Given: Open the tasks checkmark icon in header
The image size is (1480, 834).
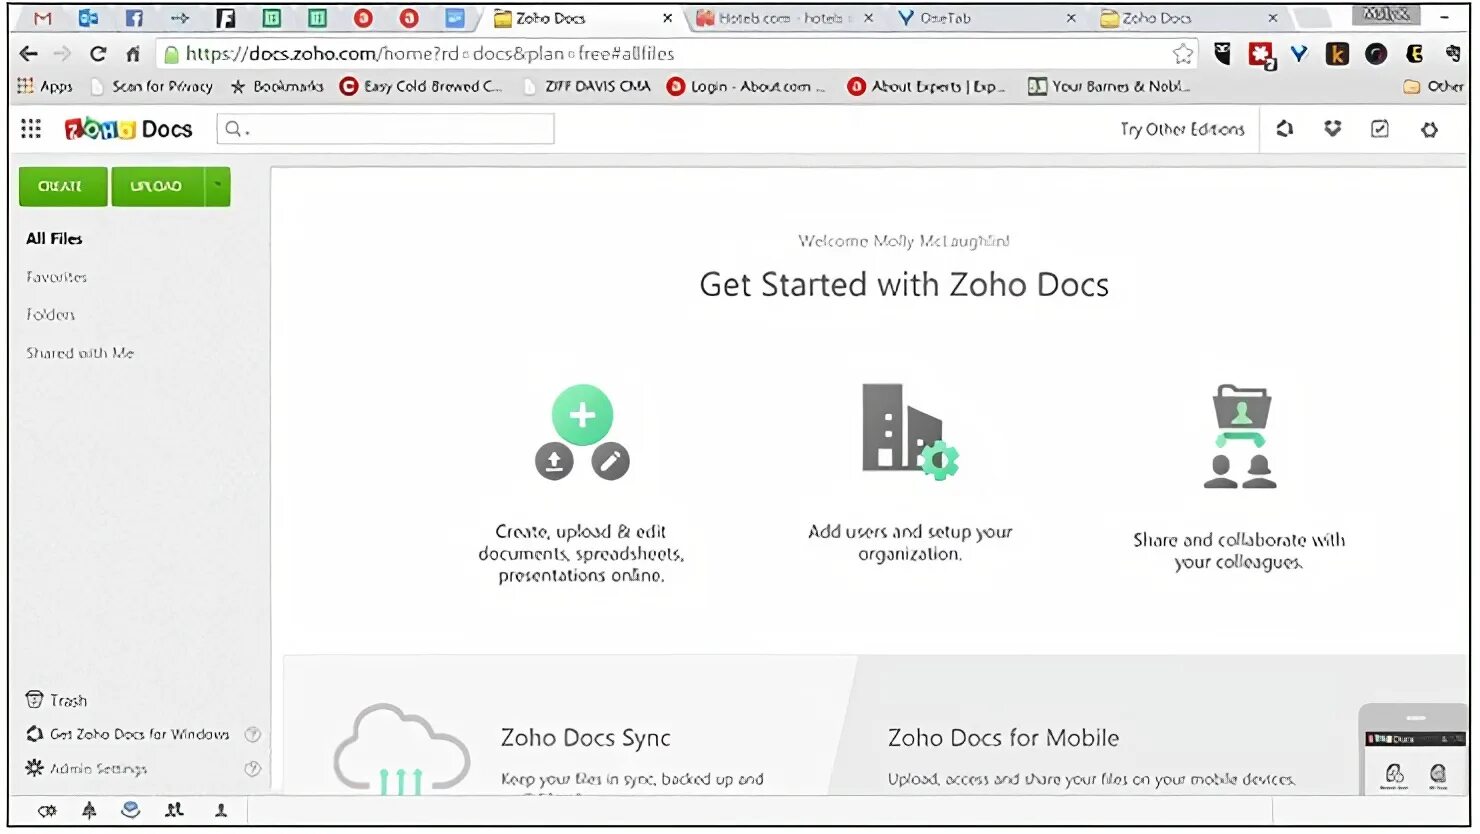Looking at the screenshot, I should [1380, 129].
